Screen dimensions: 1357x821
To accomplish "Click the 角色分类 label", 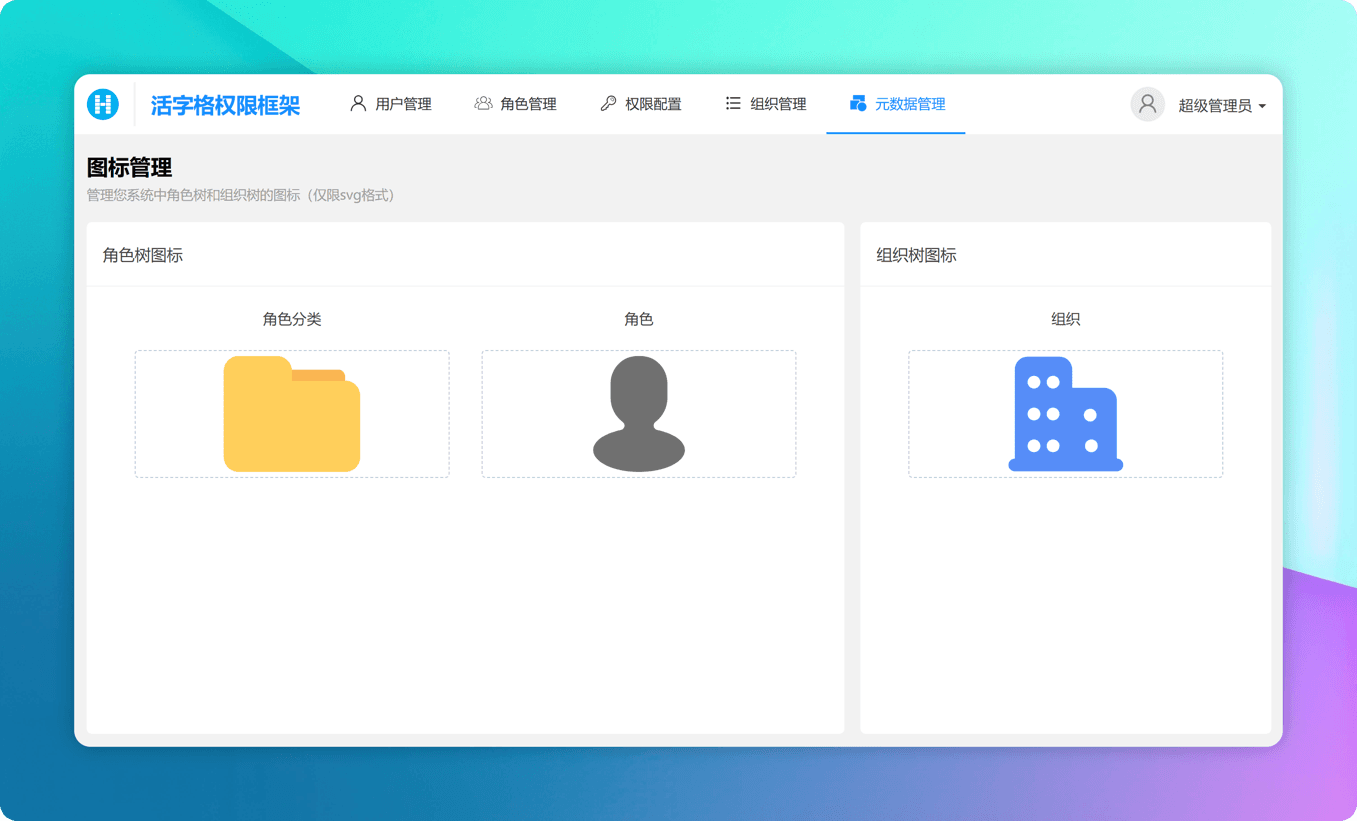I will click(292, 319).
